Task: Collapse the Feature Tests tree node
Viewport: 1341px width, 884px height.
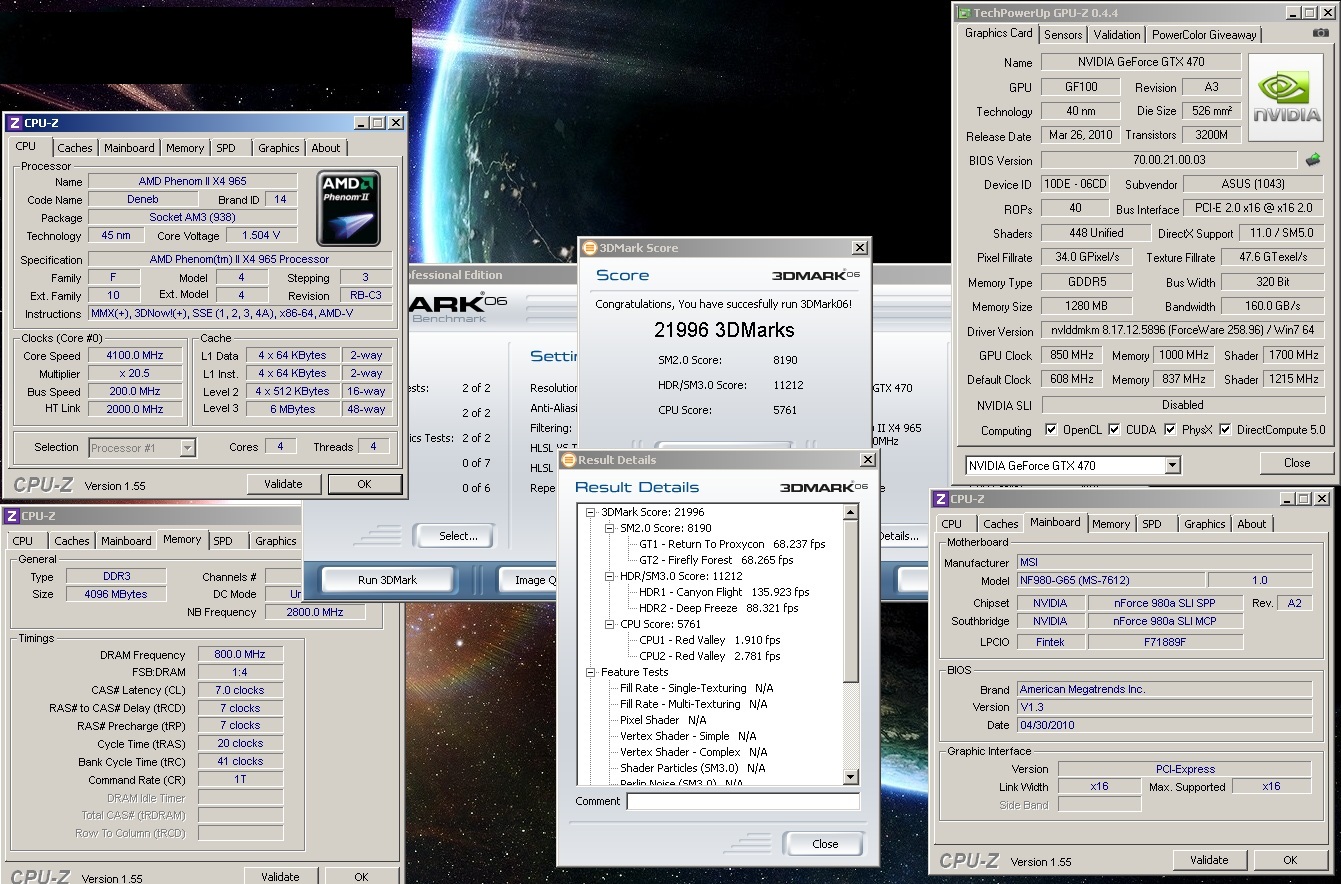Action: (x=590, y=672)
